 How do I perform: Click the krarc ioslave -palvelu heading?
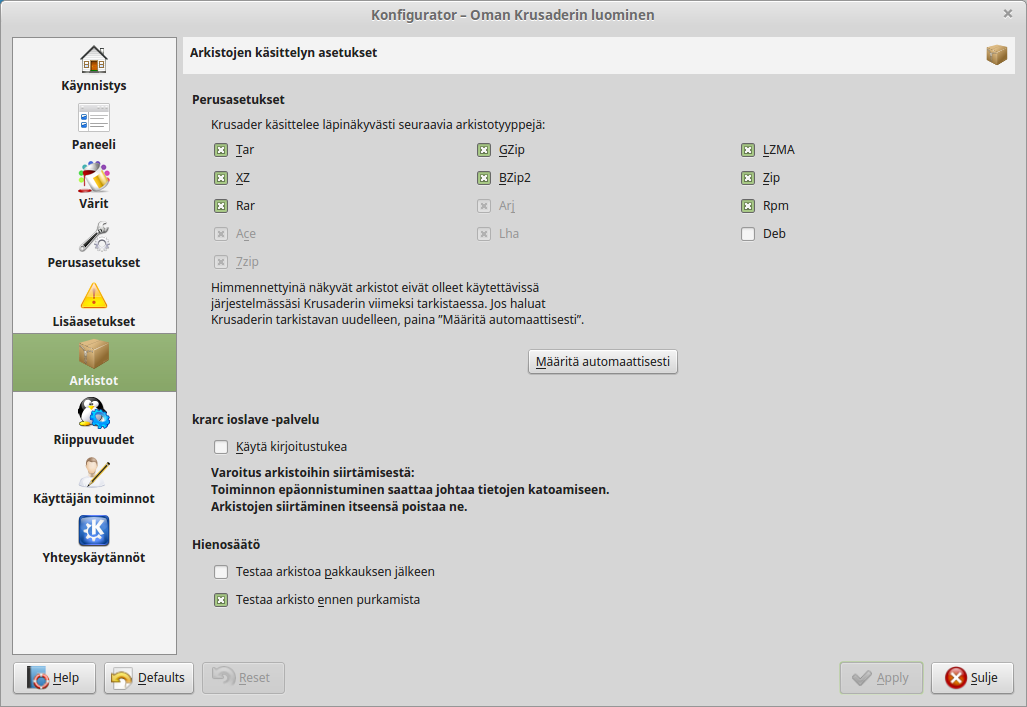tap(255, 419)
